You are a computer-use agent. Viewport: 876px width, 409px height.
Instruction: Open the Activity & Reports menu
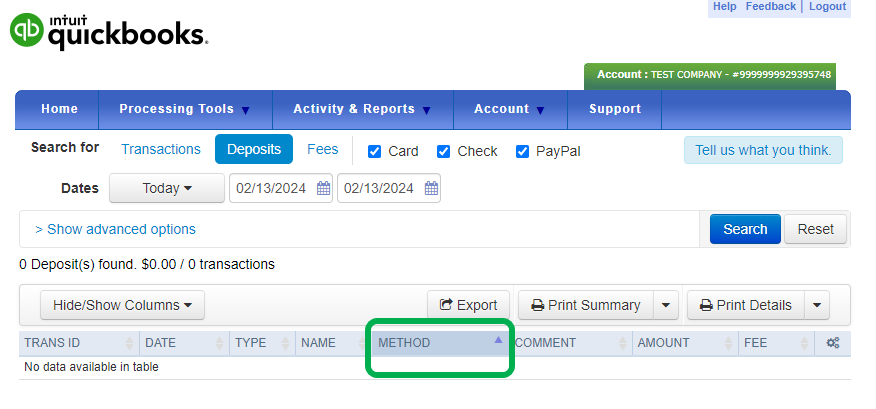coord(363,109)
